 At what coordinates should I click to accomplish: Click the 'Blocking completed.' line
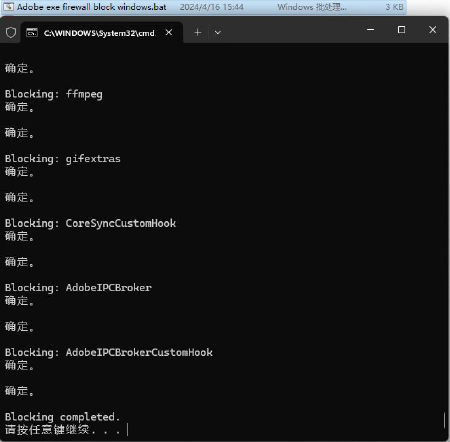pyautogui.click(x=62, y=417)
